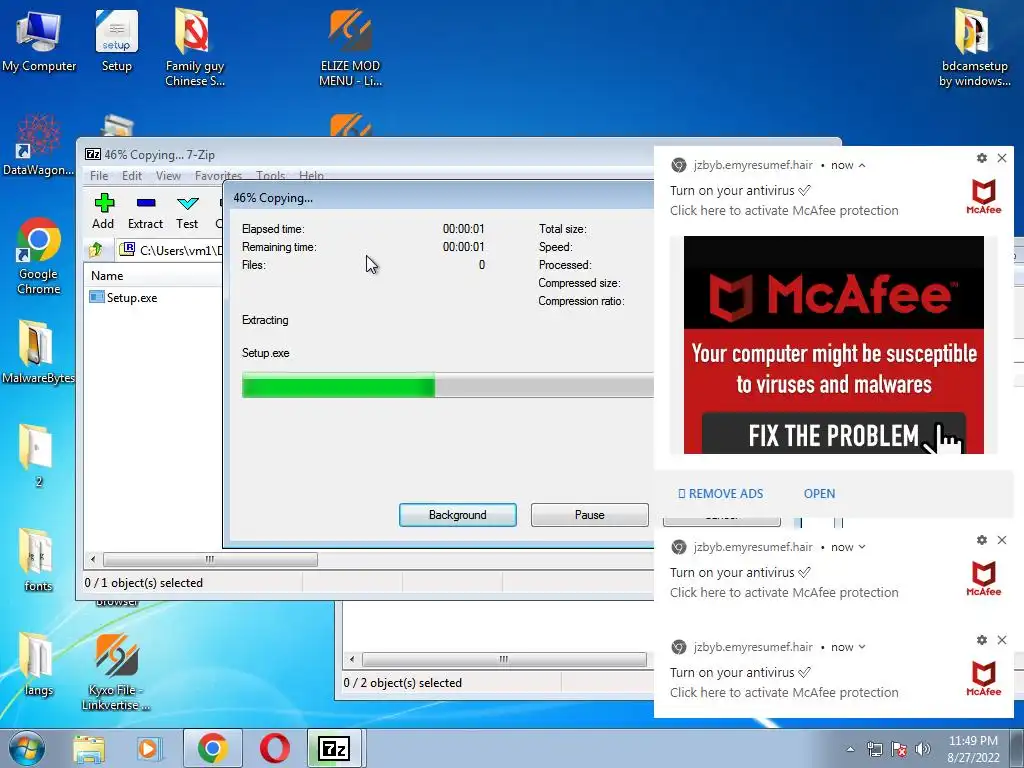
Task: Select the fonts folder on desktop
Action: click(38, 560)
